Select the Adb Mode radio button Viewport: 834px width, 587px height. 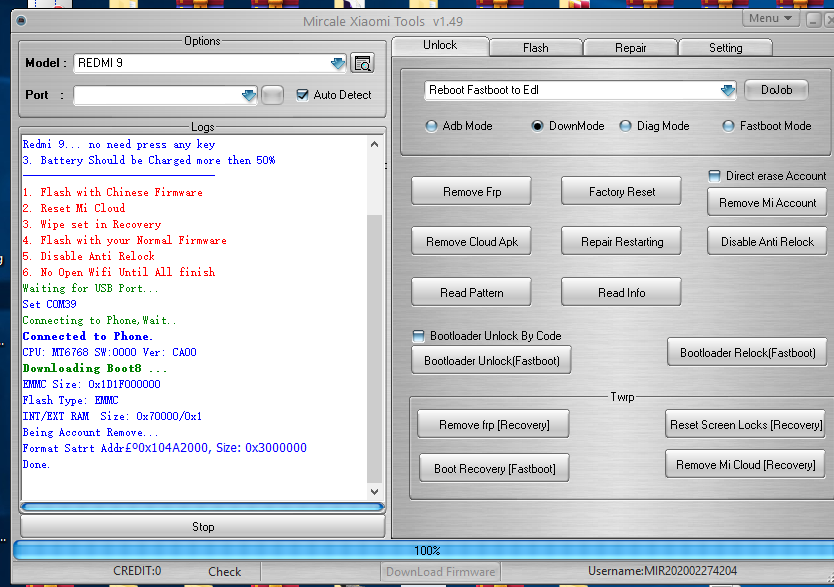click(x=431, y=126)
